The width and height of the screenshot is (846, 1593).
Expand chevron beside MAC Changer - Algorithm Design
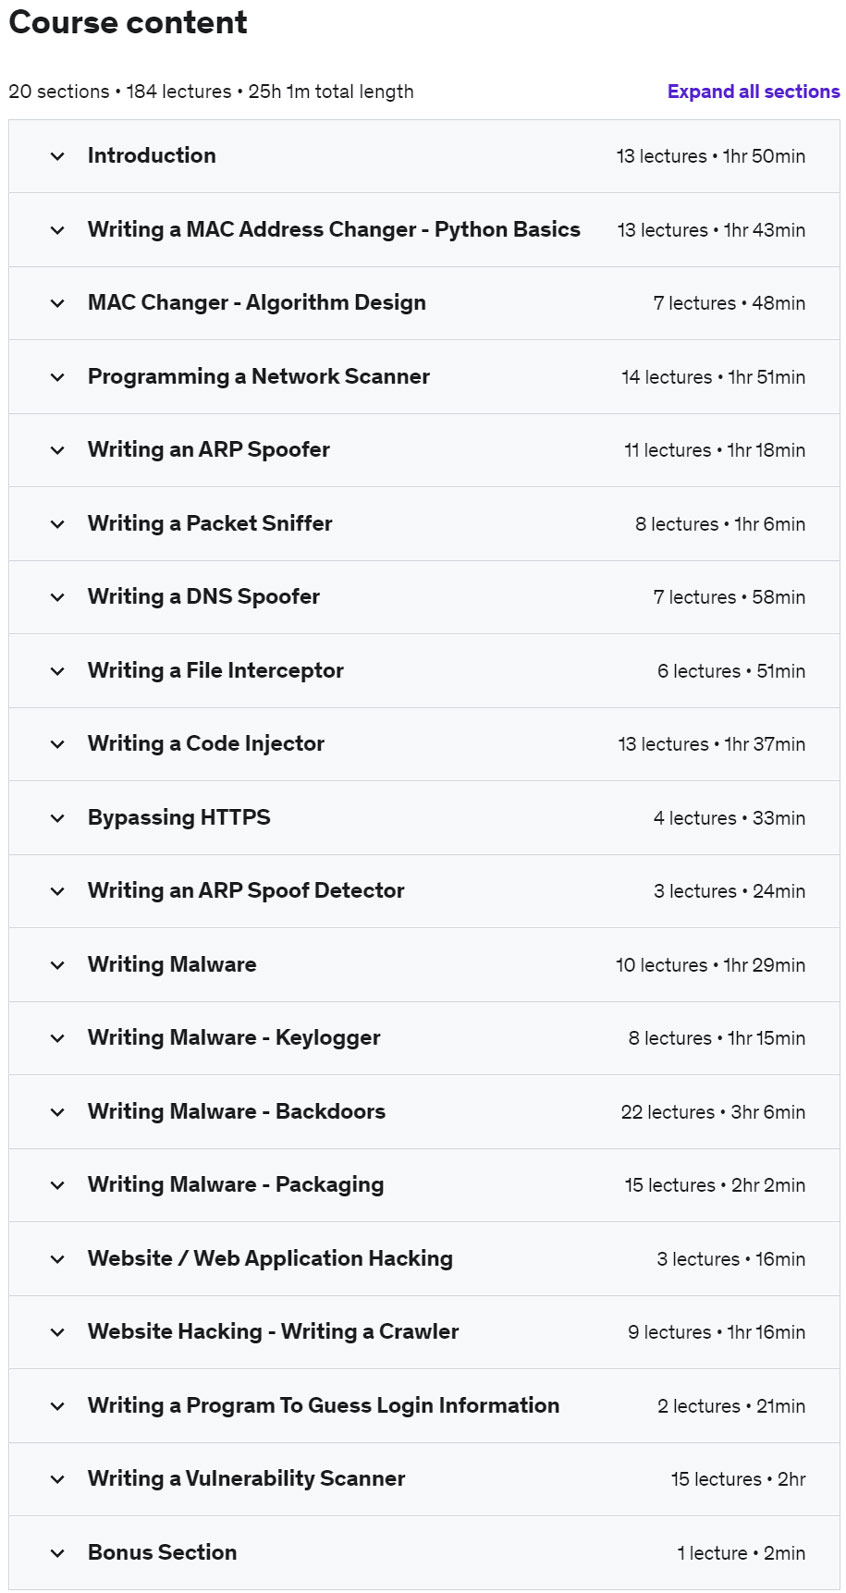point(57,303)
